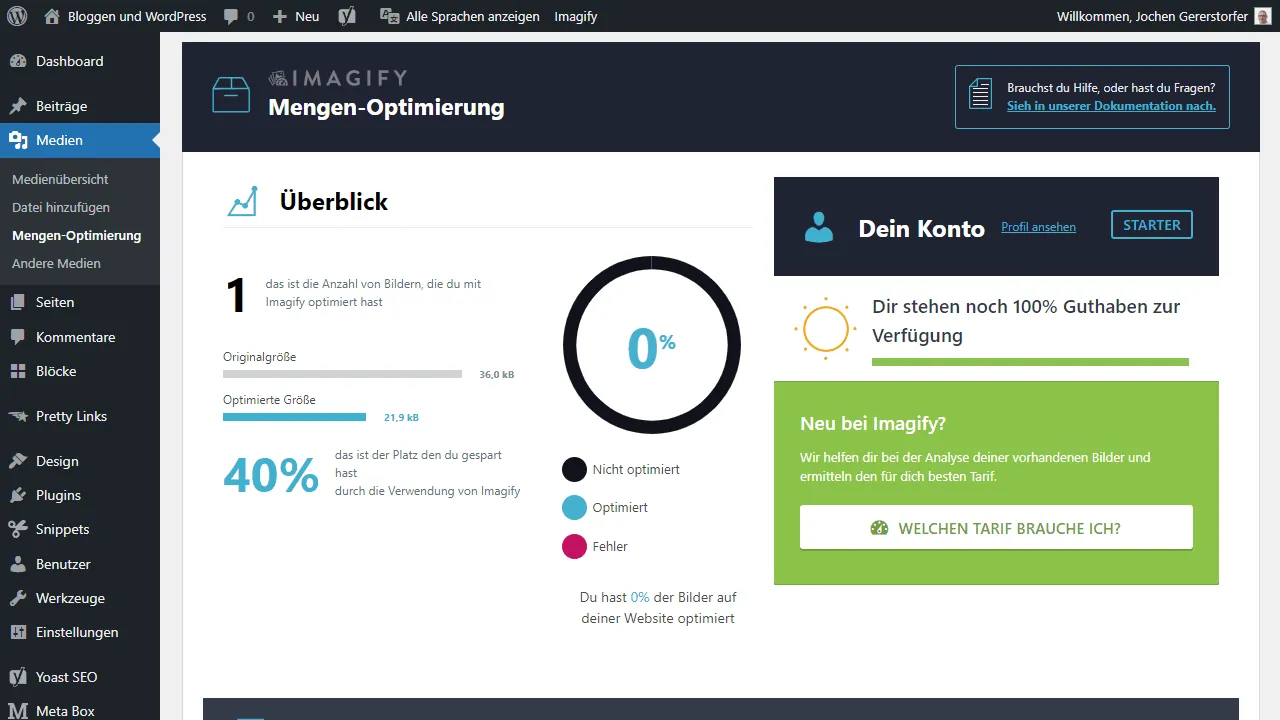Viewport: 1280px width, 720px height.
Task: Click the Meta Box M icon
Action: (x=18, y=711)
